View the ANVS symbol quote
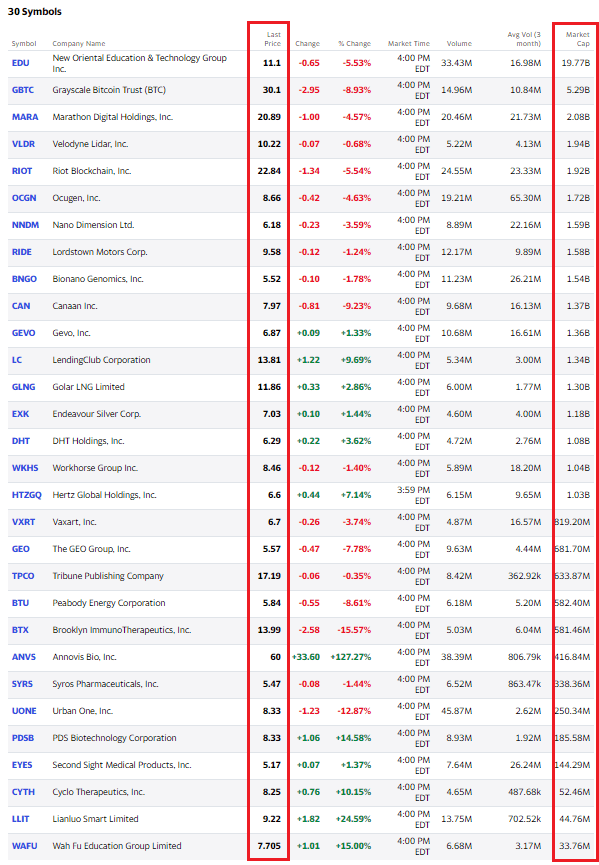The width and height of the screenshot is (599, 865). click(23, 658)
